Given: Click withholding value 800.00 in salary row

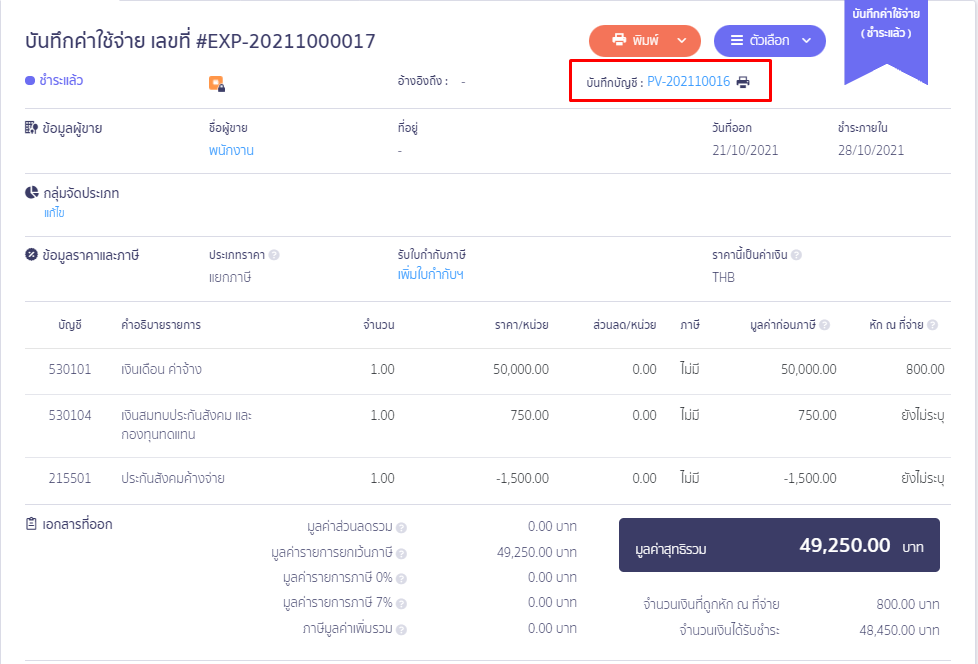Looking at the screenshot, I should point(925,369).
